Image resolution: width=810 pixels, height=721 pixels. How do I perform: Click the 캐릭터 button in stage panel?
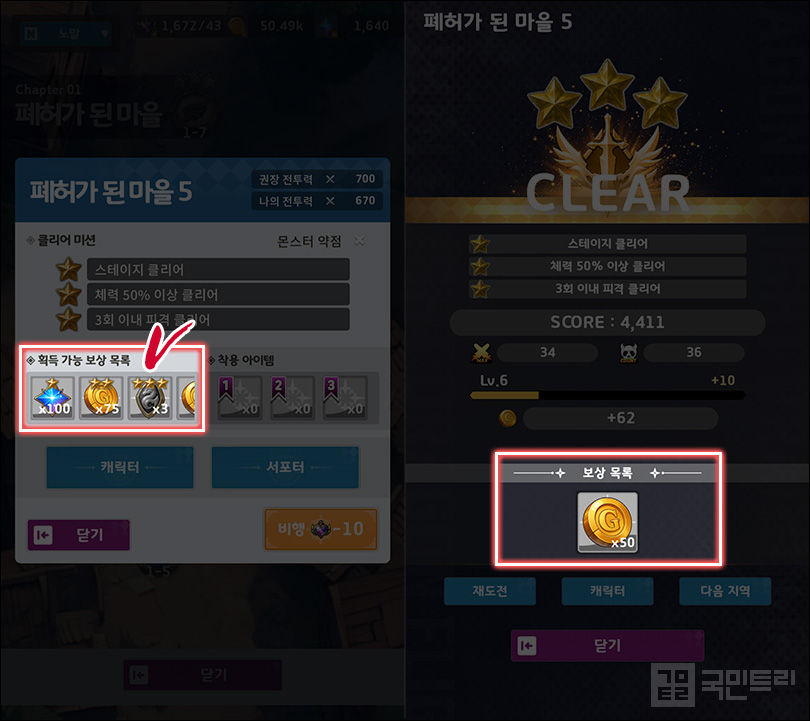120,467
